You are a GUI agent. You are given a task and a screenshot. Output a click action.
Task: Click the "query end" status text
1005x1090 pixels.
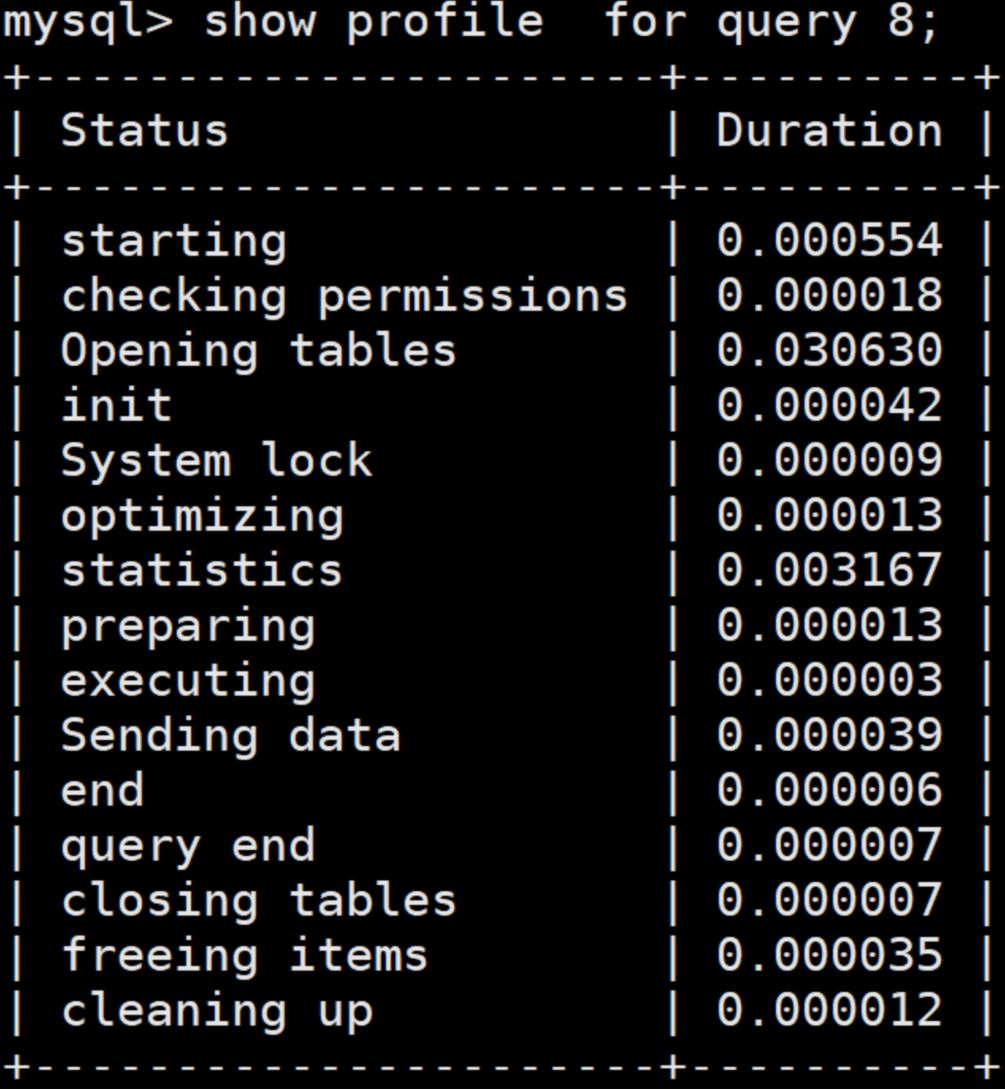click(188, 846)
